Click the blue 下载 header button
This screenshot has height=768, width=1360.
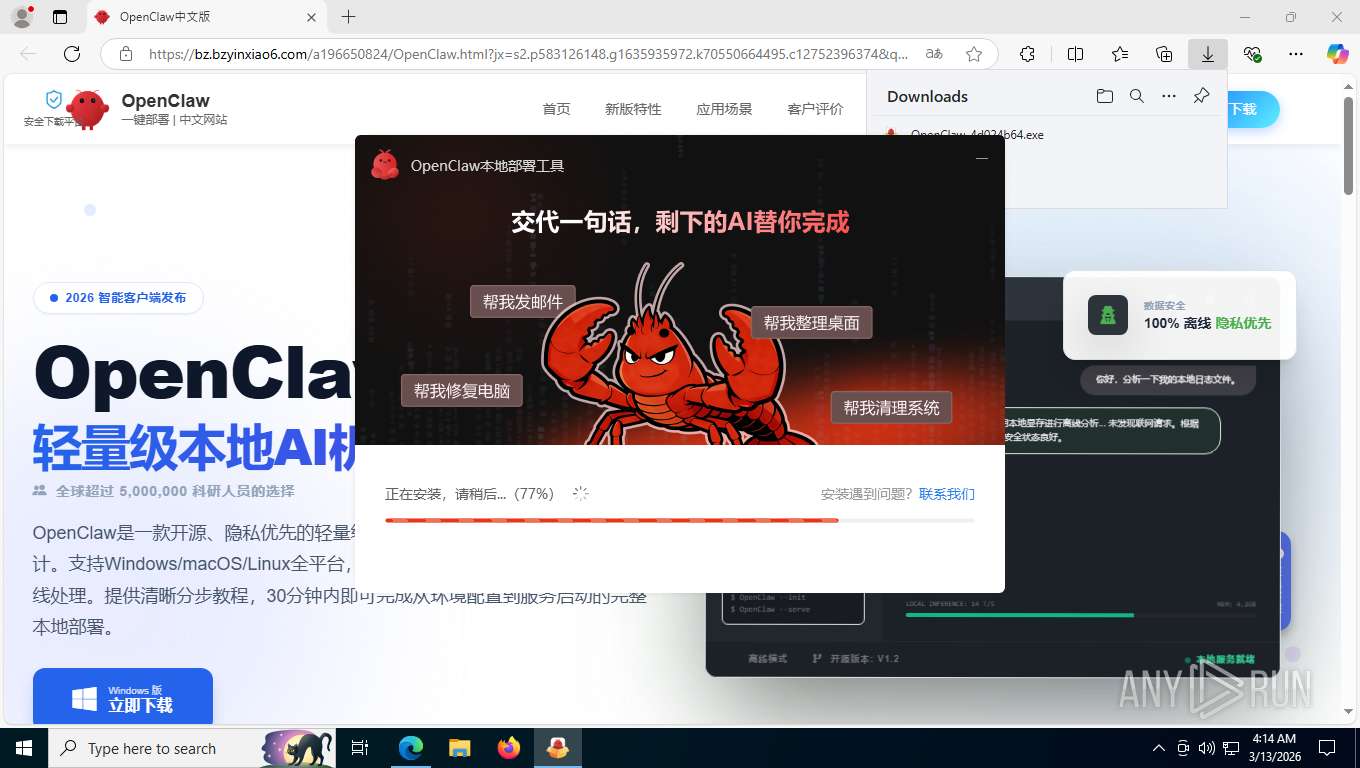tap(1252, 109)
